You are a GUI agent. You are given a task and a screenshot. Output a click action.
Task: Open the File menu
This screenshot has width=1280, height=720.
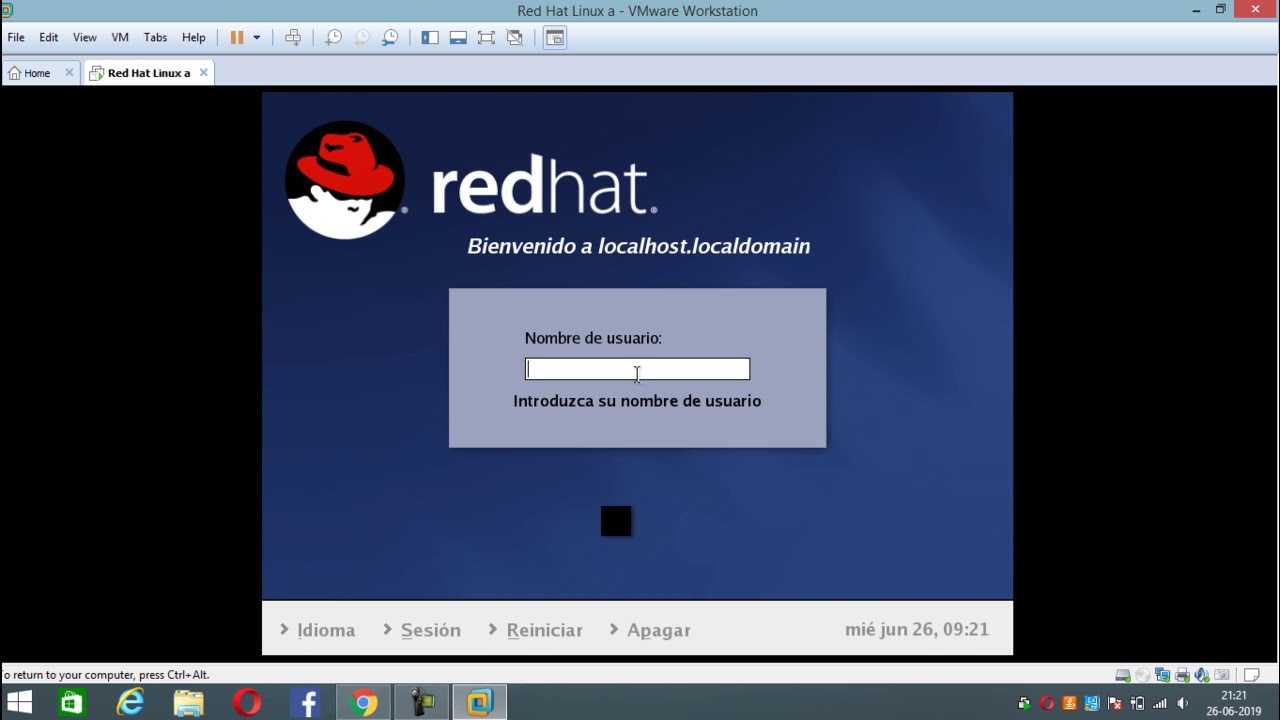(16, 37)
